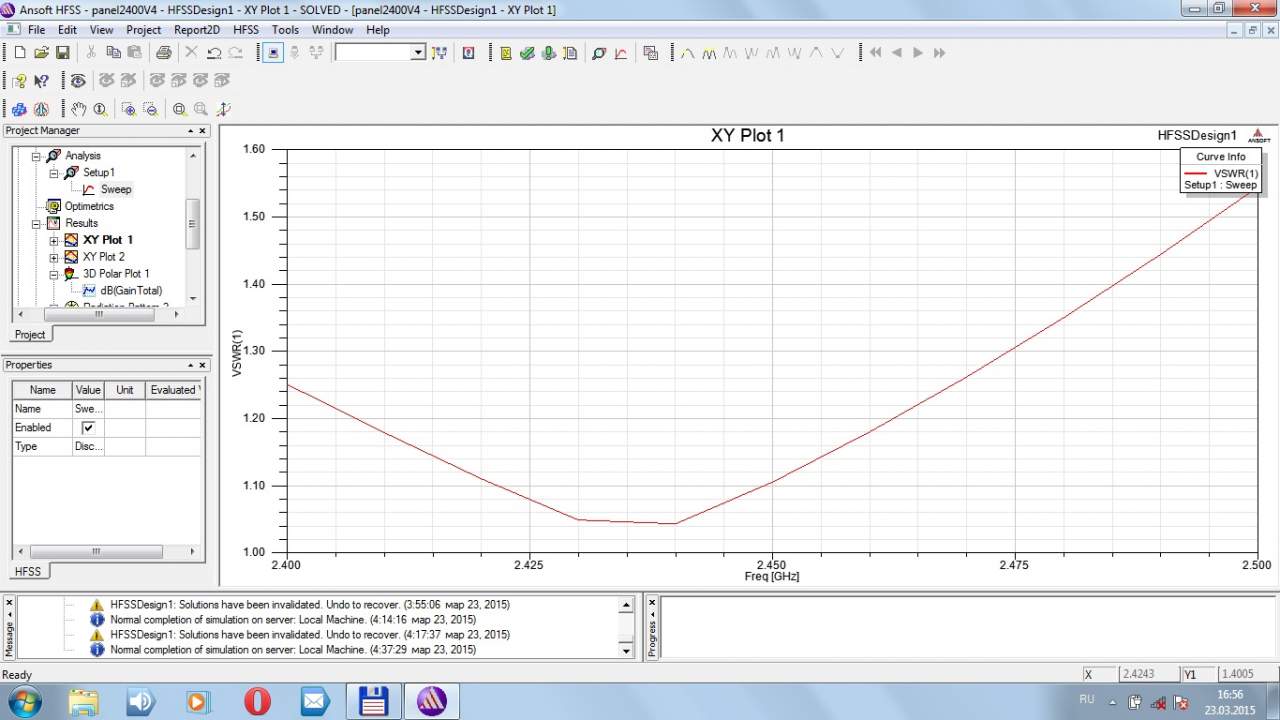Click the Project Manager vertical scrollbar
This screenshot has width=1280, height=720.
tap(193, 222)
